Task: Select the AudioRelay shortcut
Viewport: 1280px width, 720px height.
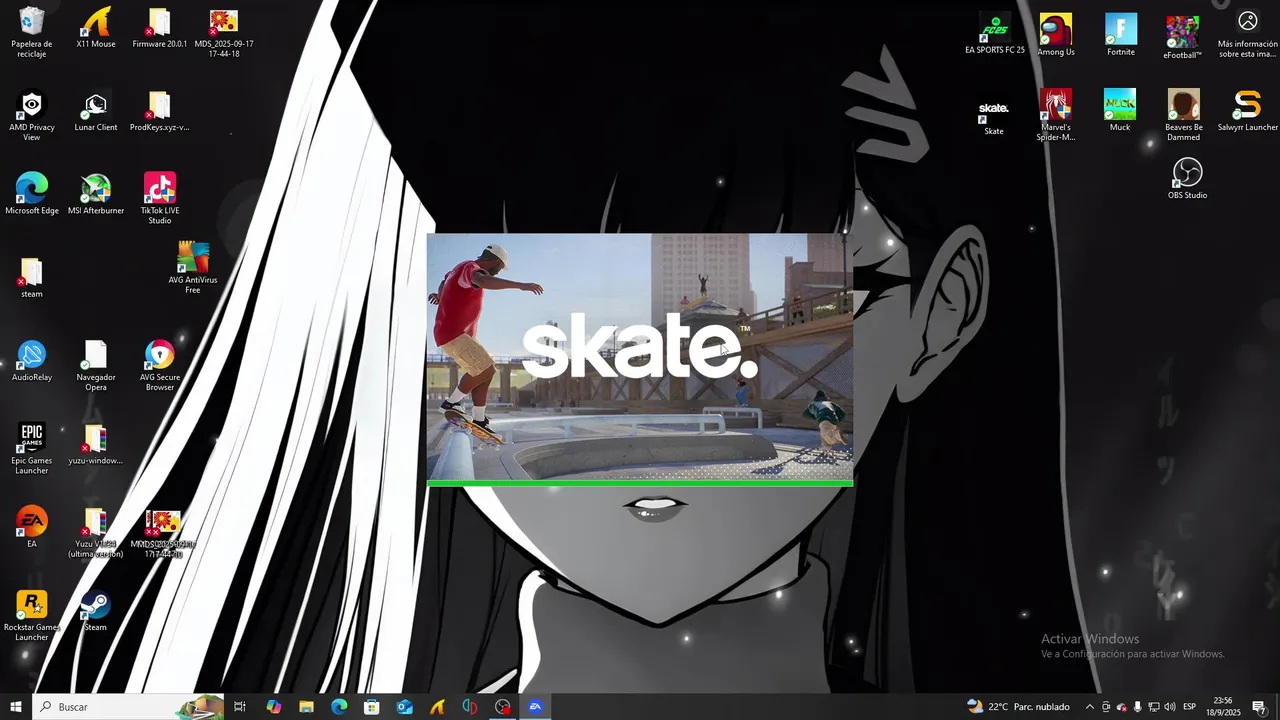Action: coord(32,361)
